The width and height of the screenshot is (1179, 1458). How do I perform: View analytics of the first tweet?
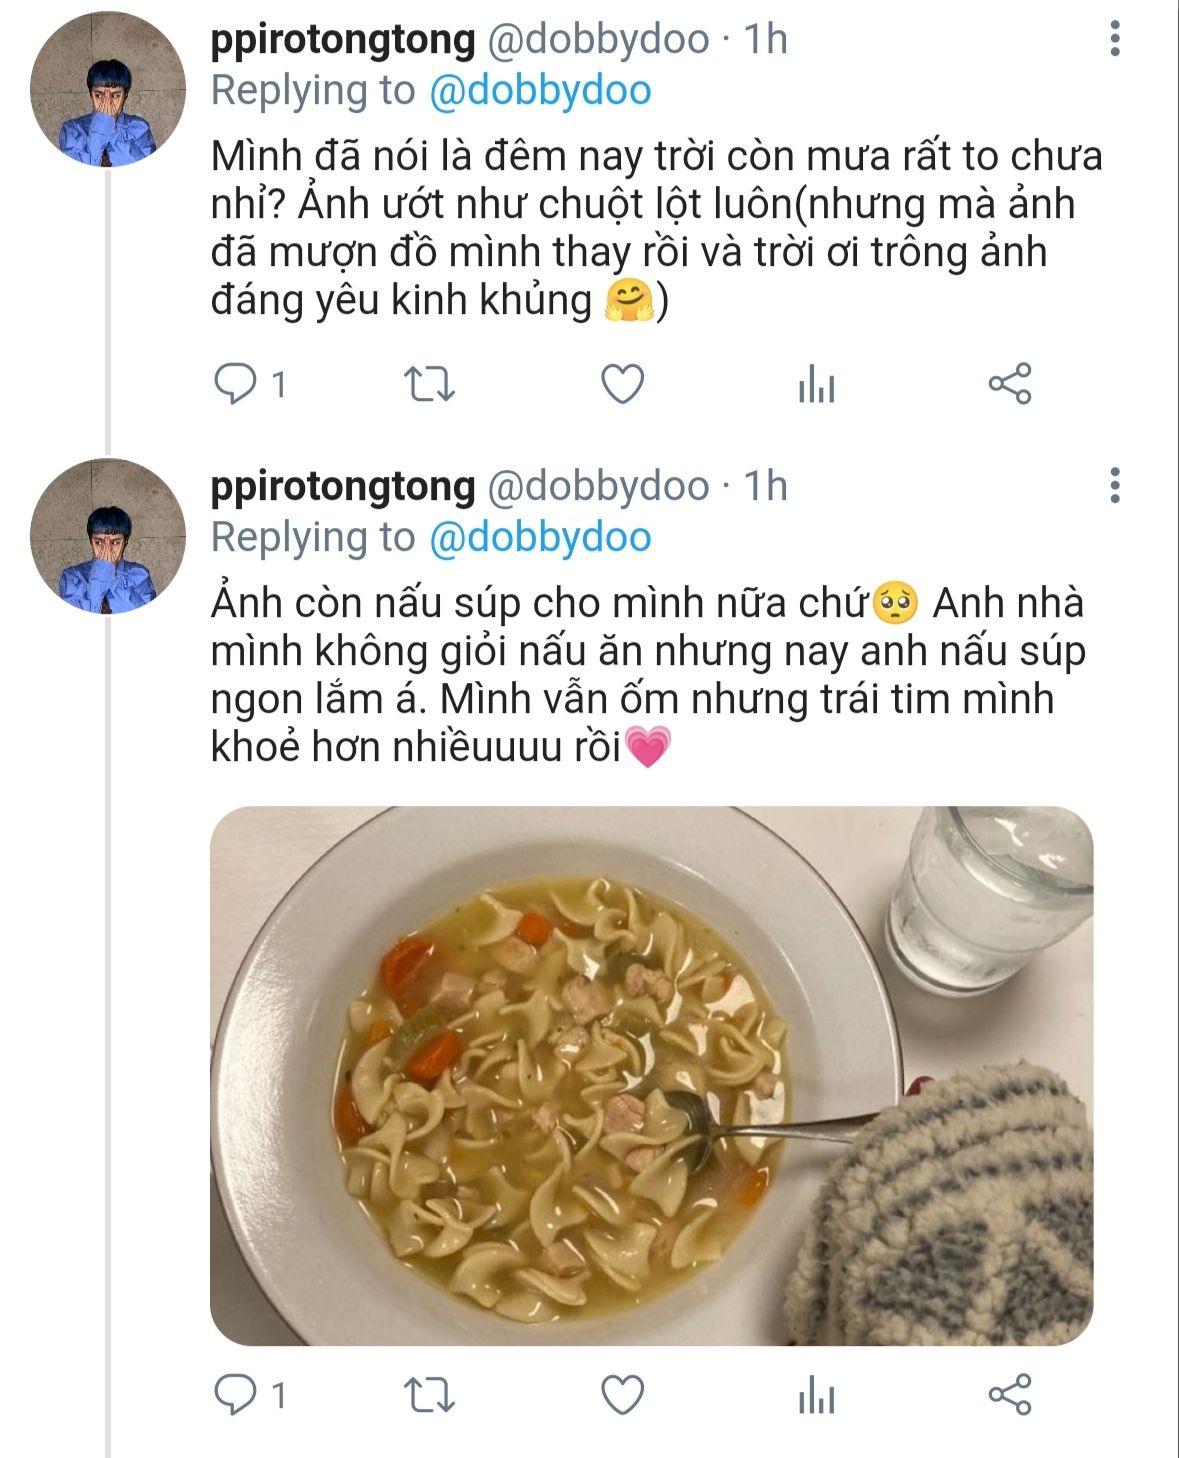point(816,384)
